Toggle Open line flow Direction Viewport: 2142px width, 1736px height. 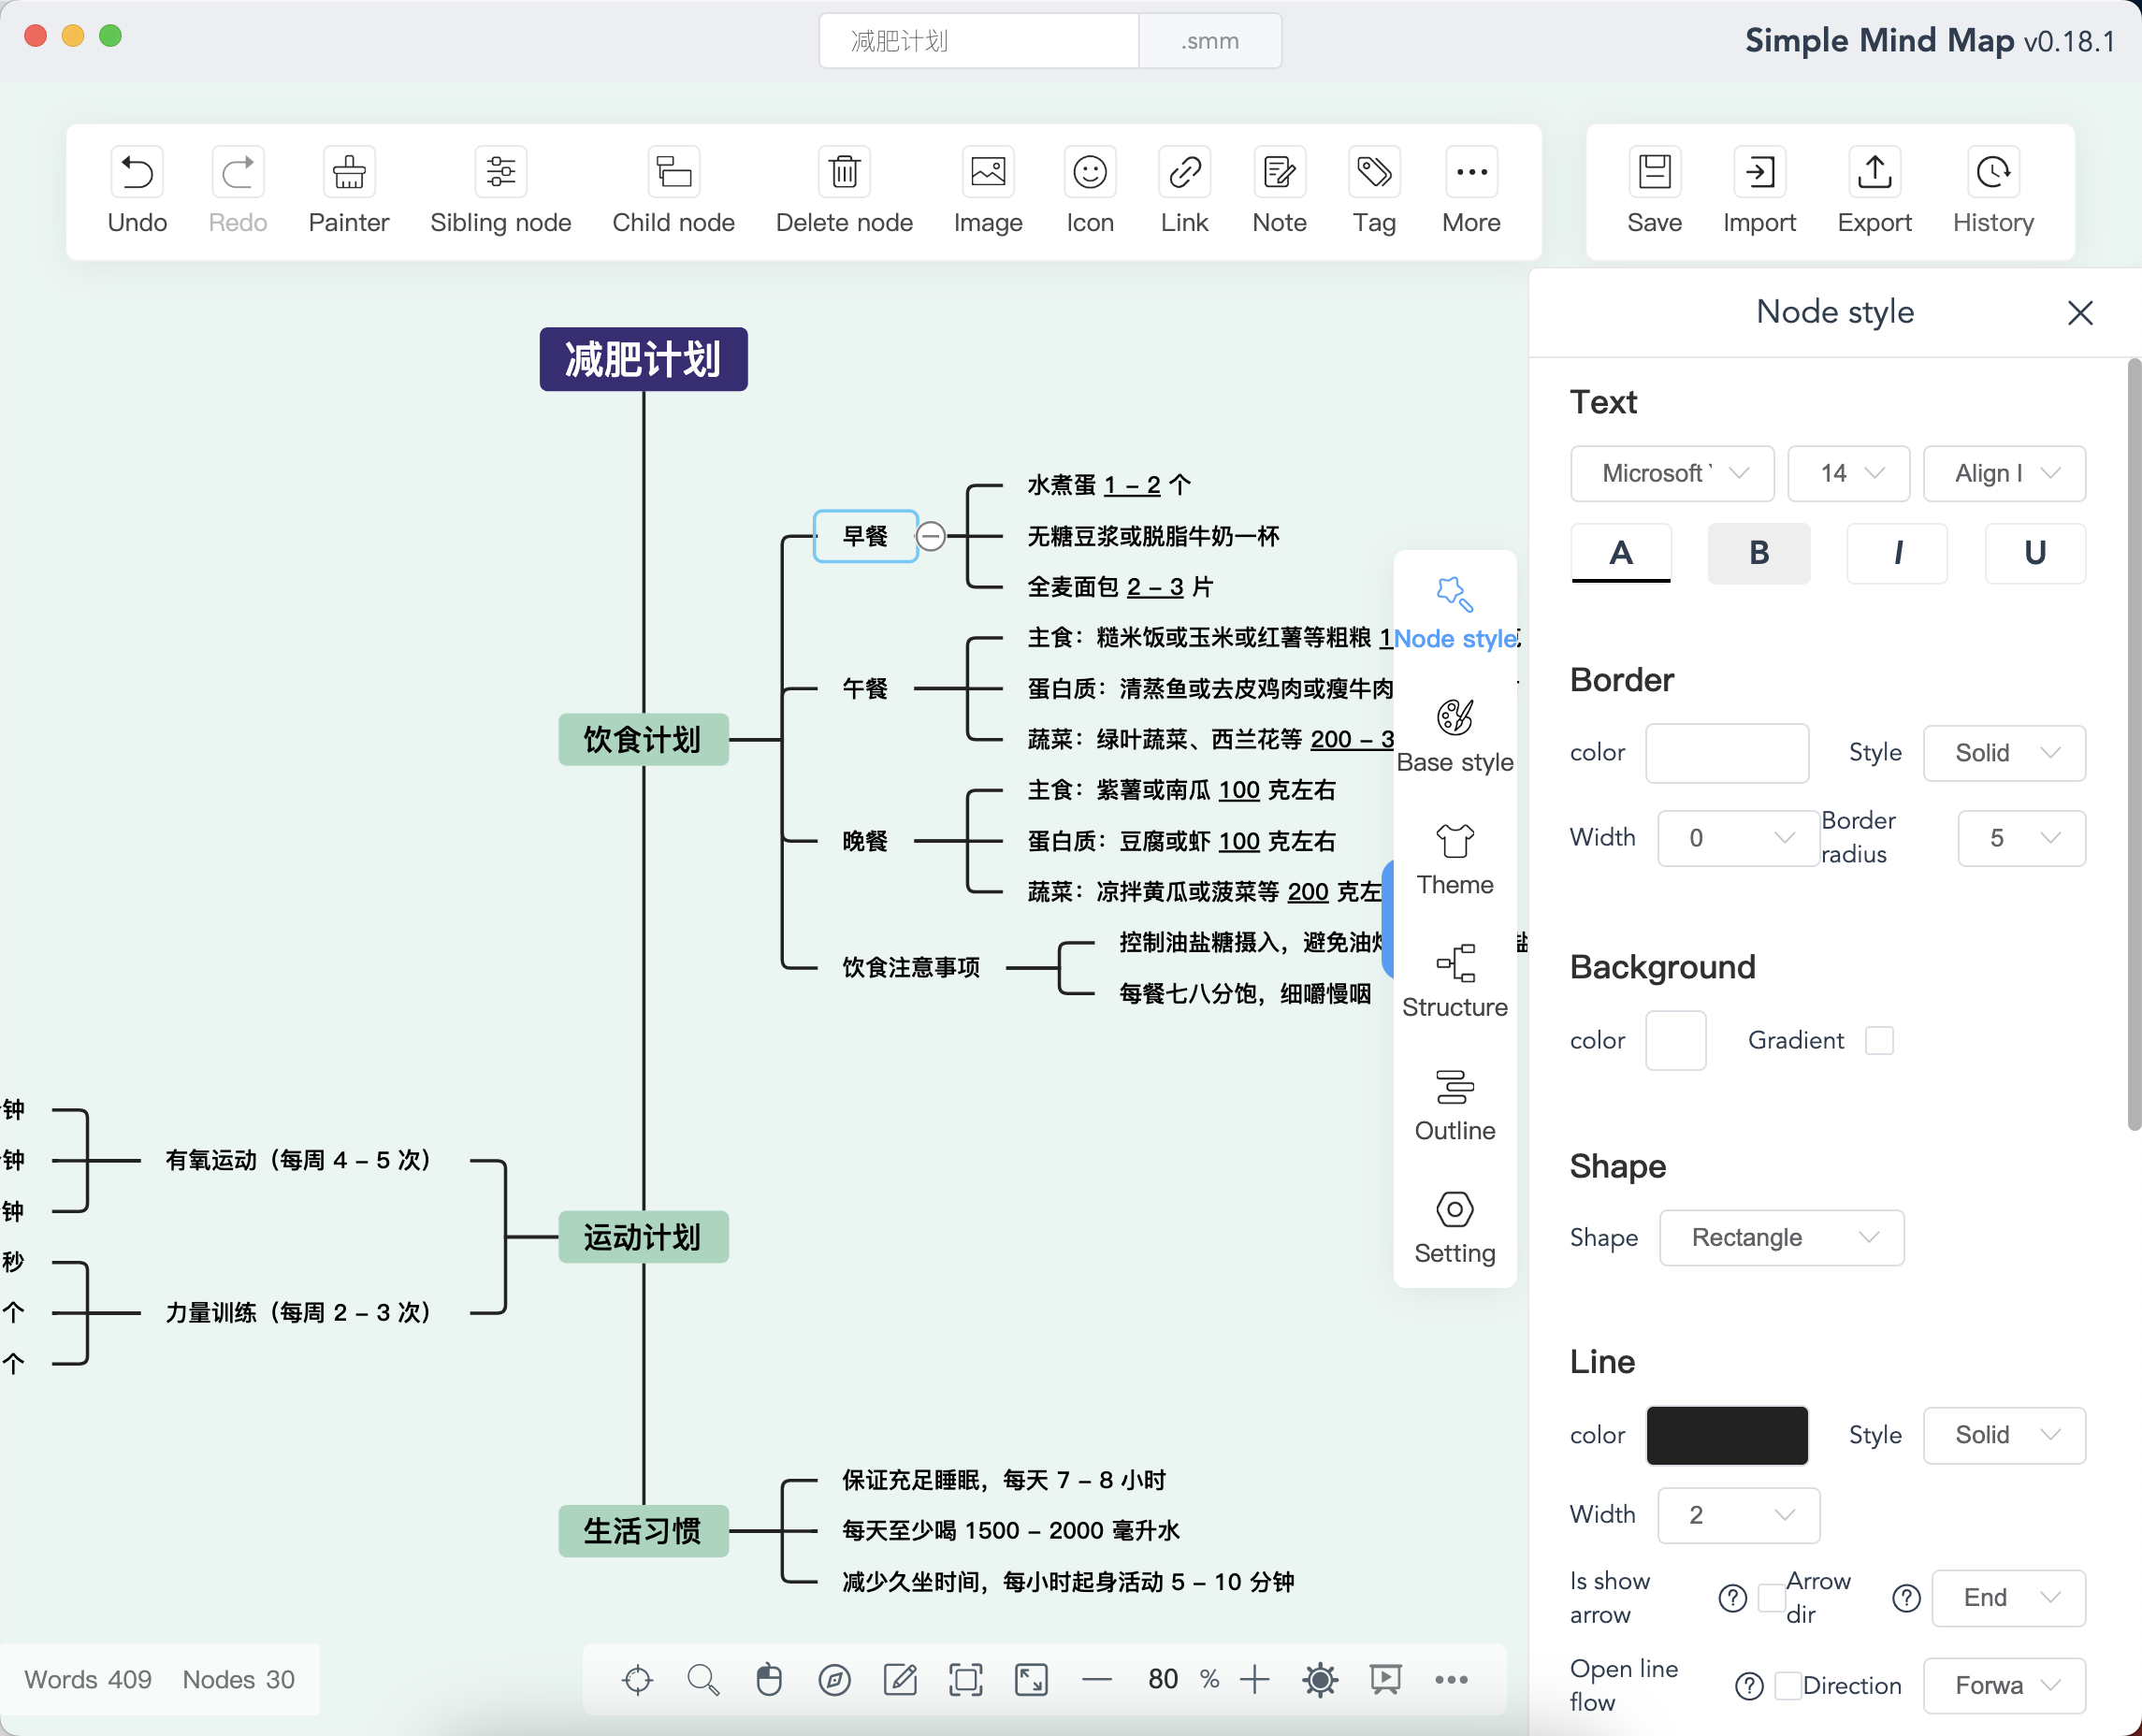tap(1789, 1685)
